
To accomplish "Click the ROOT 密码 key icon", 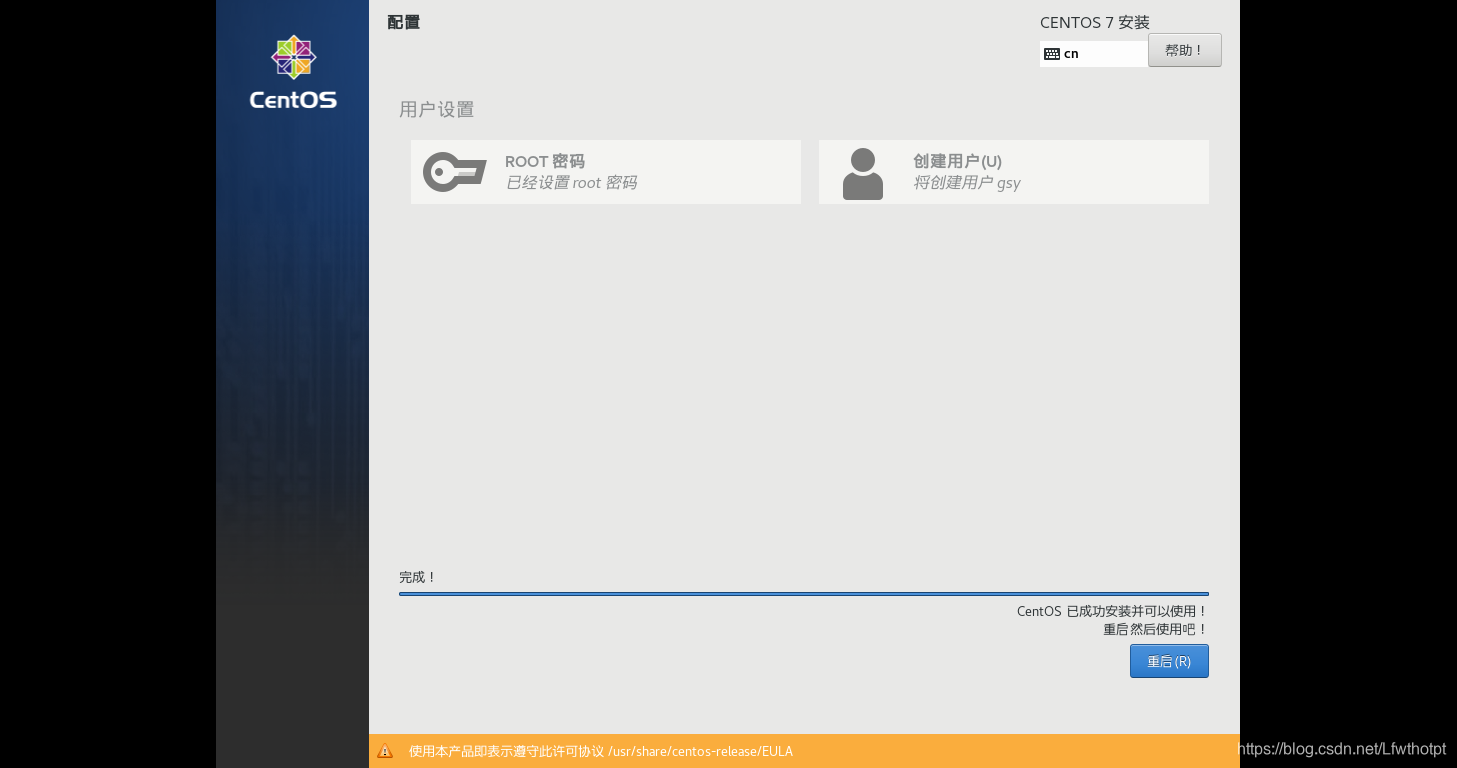I will click(454, 172).
